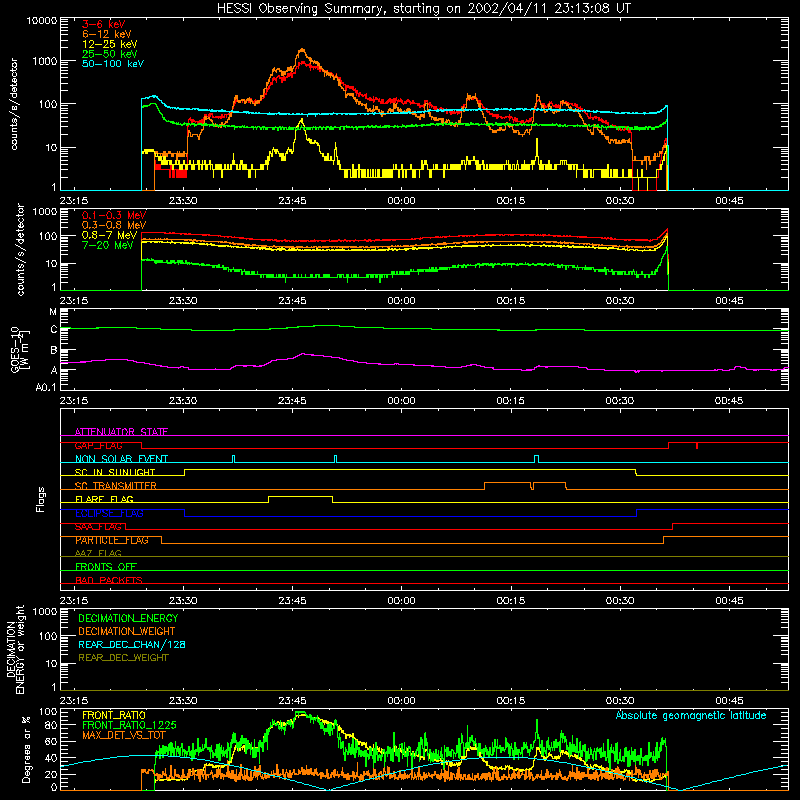Click the DECIMATION ENERGY or weight axis label
The image size is (800, 800).
pyautogui.click(x=15, y=649)
